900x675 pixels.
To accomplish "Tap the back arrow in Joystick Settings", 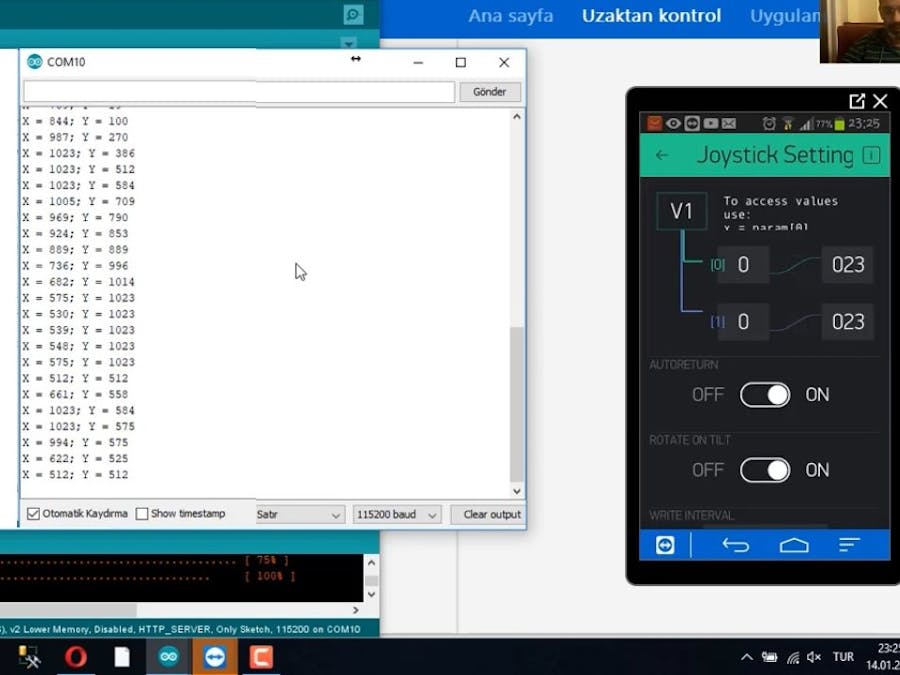I will pyautogui.click(x=662, y=155).
